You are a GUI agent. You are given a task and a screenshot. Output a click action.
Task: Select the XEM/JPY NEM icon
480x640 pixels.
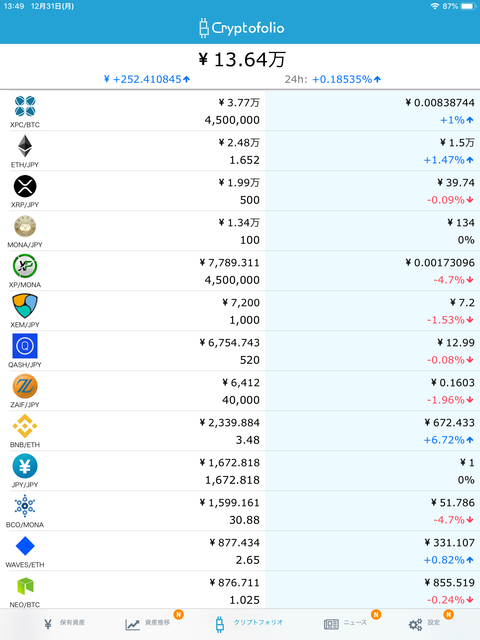coord(25,306)
